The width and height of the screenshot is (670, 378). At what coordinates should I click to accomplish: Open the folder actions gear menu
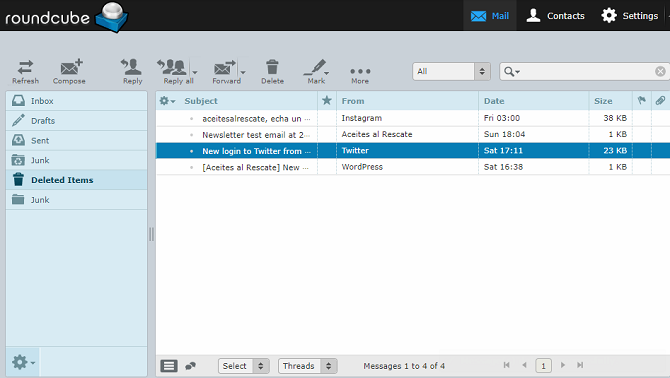pyautogui.click(x=23, y=362)
